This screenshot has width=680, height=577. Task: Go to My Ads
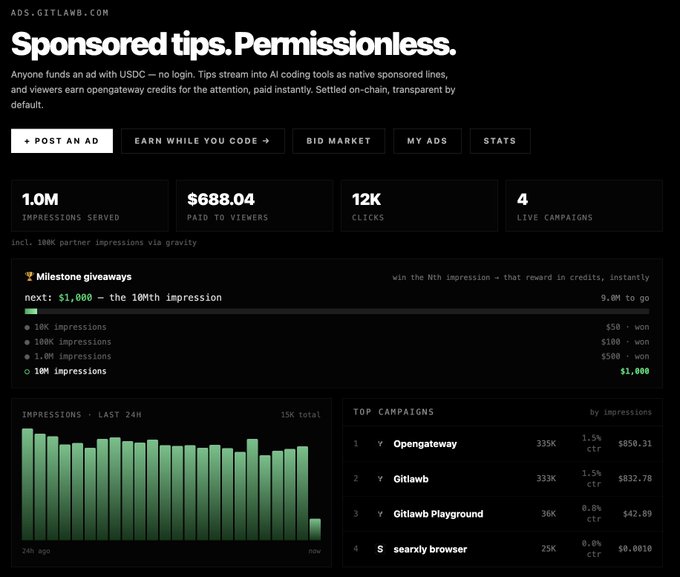point(427,141)
